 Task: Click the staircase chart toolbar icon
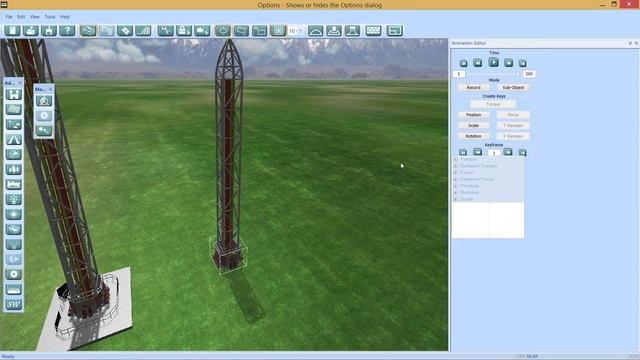point(143,31)
